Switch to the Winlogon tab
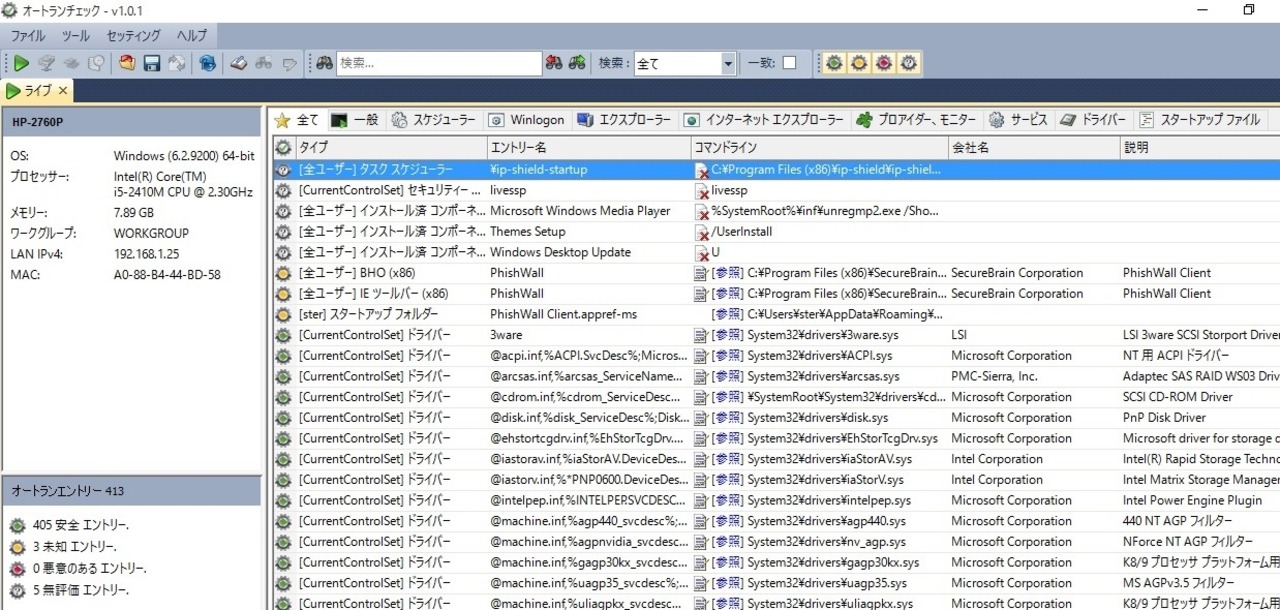Viewport: 1280px width, 610px height. [526, 120]
